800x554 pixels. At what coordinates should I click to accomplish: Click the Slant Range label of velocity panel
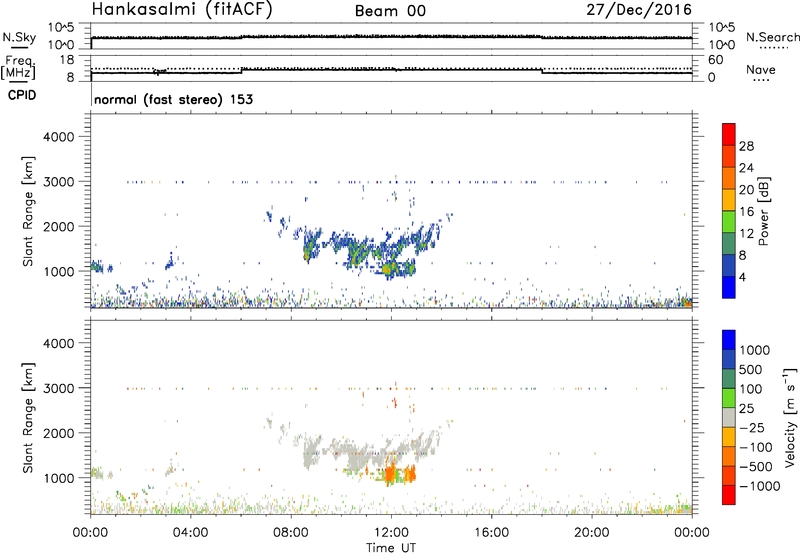[x=28, y=418]
